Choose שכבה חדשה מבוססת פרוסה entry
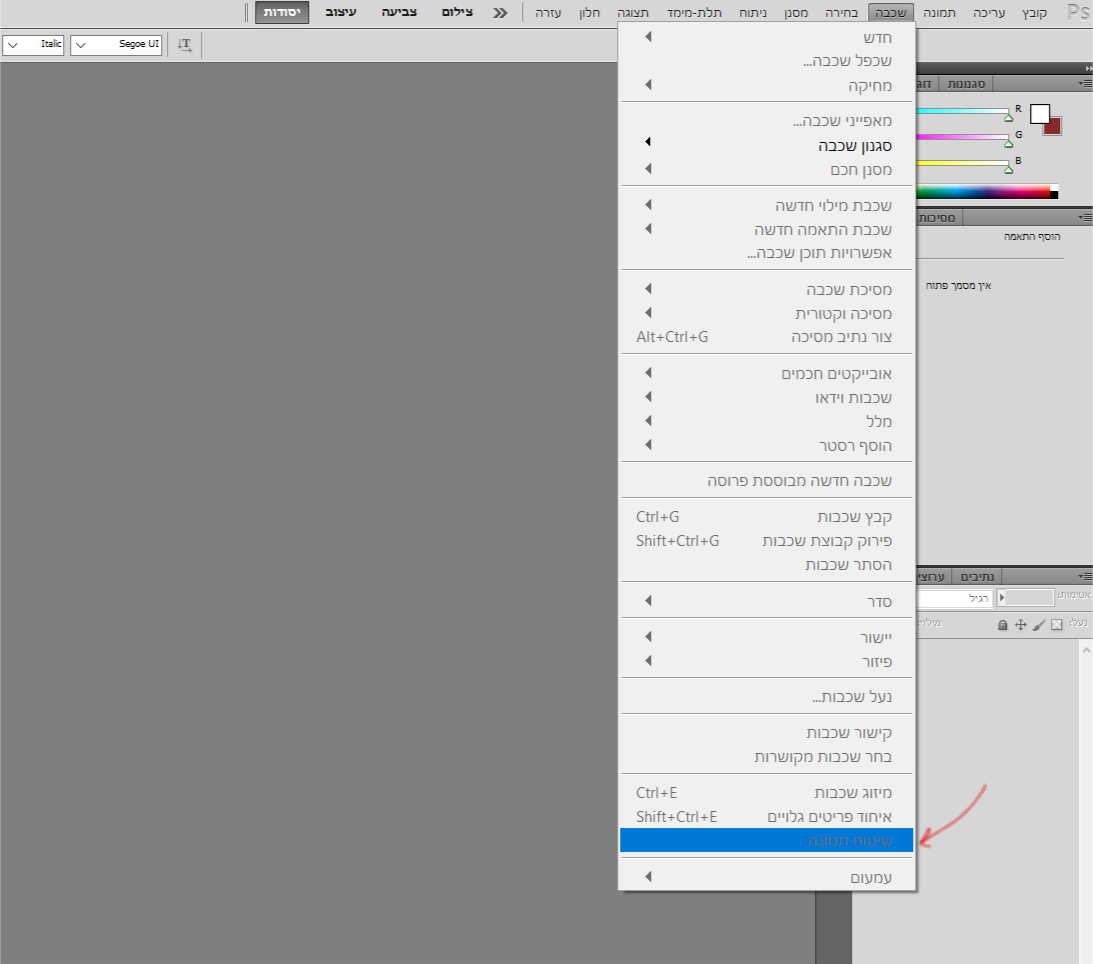Image resolution: width=1093 pixels, height=964 pixels. tap(766, 481)
